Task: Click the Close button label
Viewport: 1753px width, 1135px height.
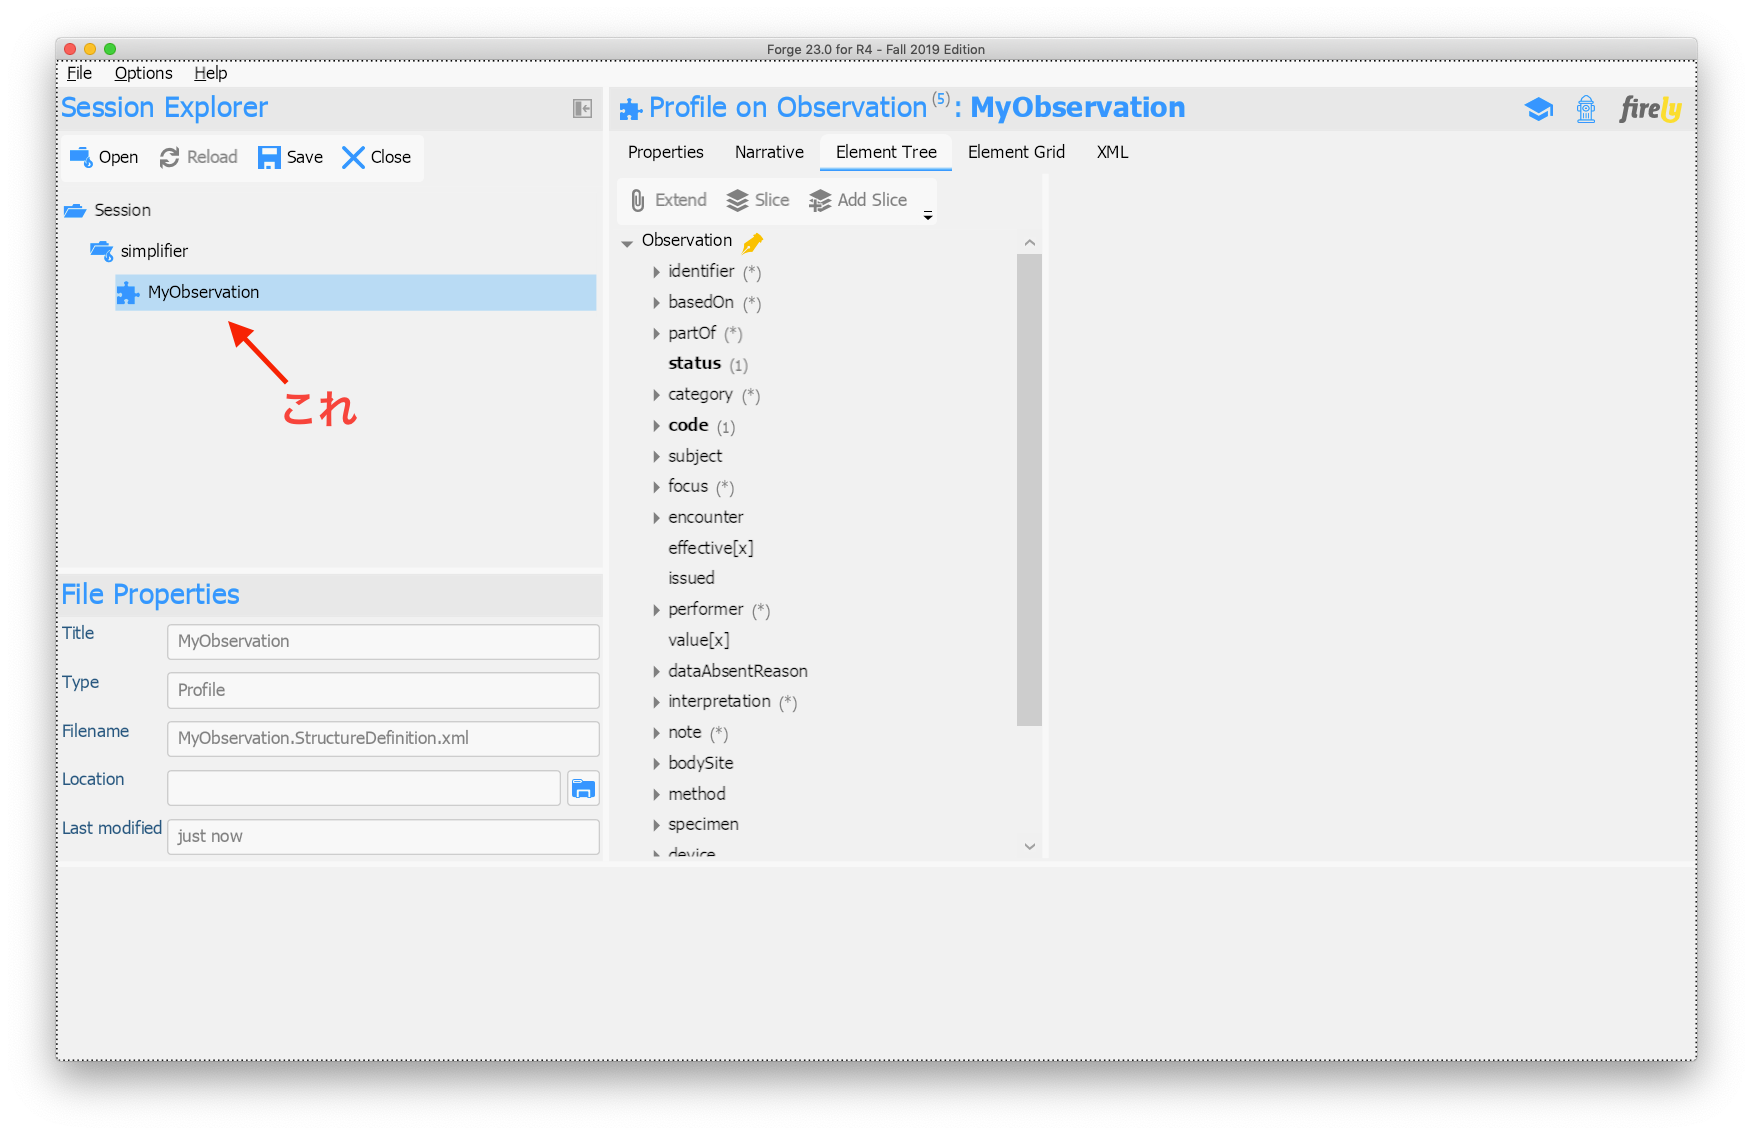Action: pos(390,157)
